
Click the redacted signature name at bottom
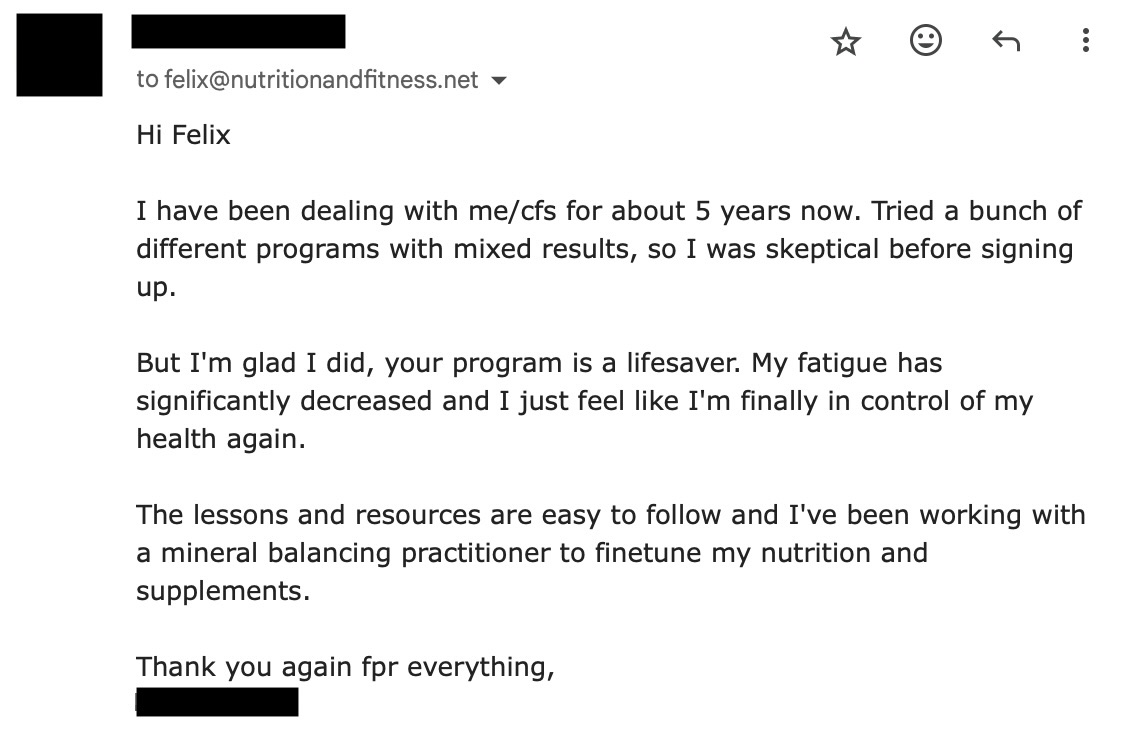217,702
